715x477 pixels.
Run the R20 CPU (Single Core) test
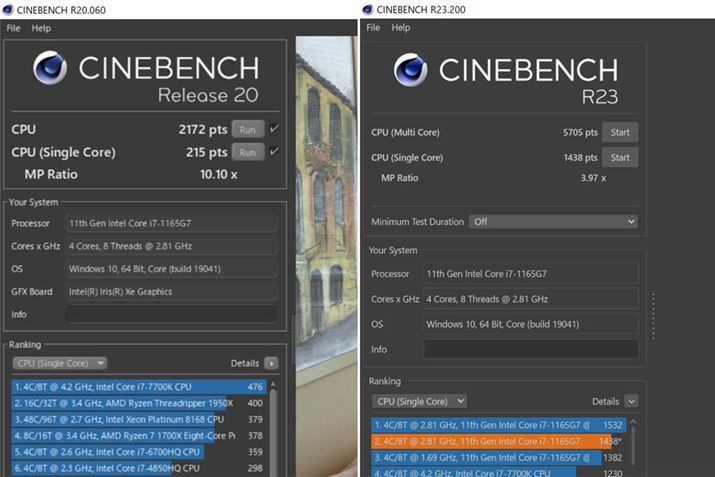(x=248, y=152)
